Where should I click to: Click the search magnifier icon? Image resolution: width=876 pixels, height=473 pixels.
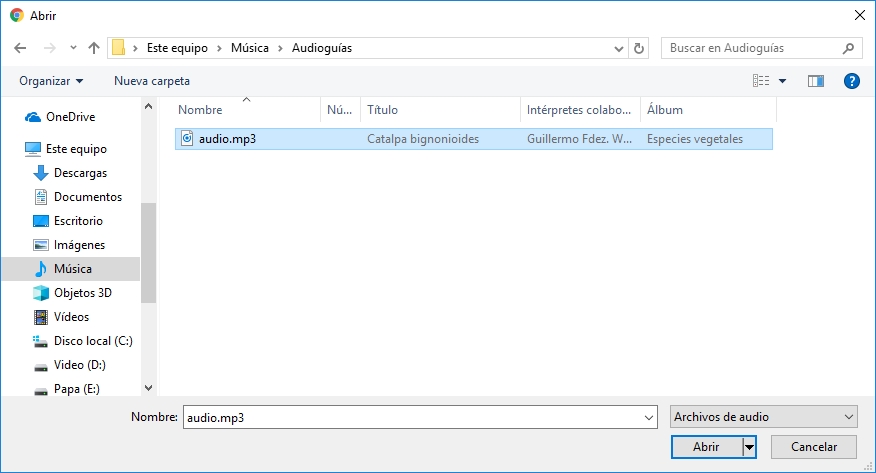848,48
